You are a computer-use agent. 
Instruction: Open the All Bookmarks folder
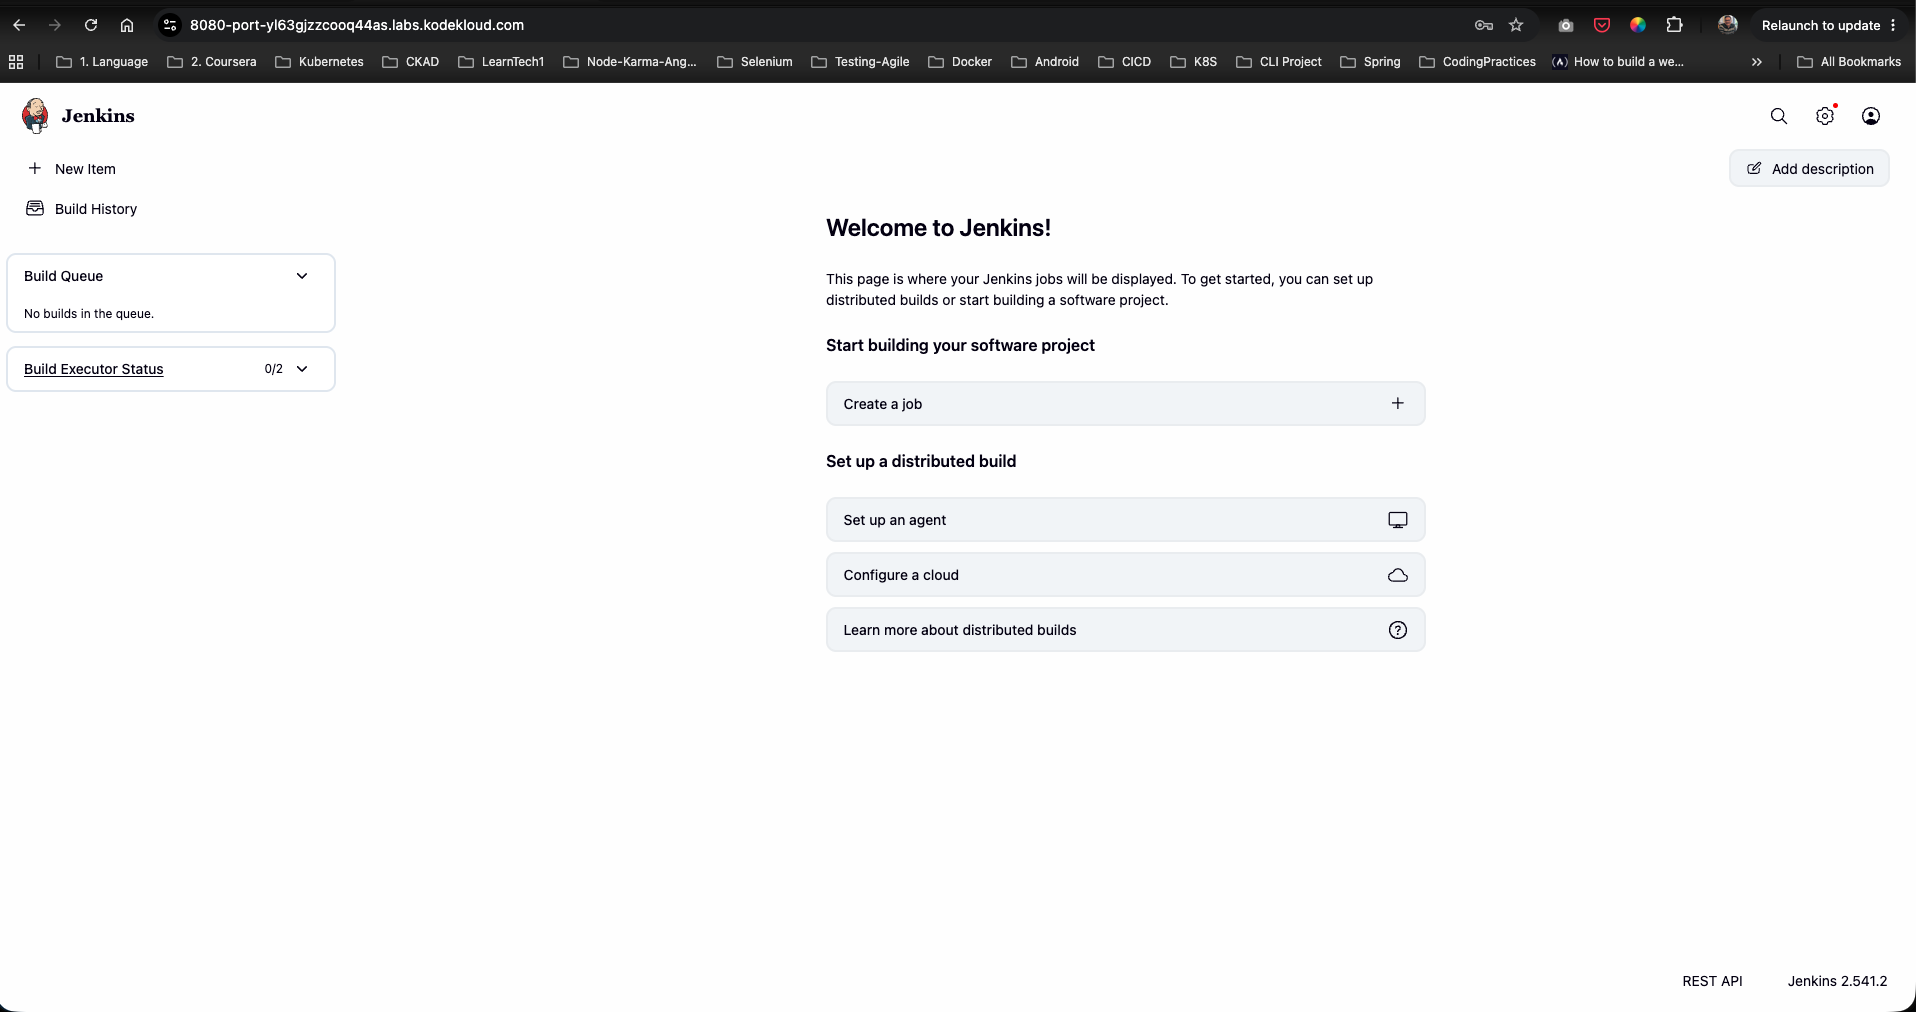(1849, 62)
